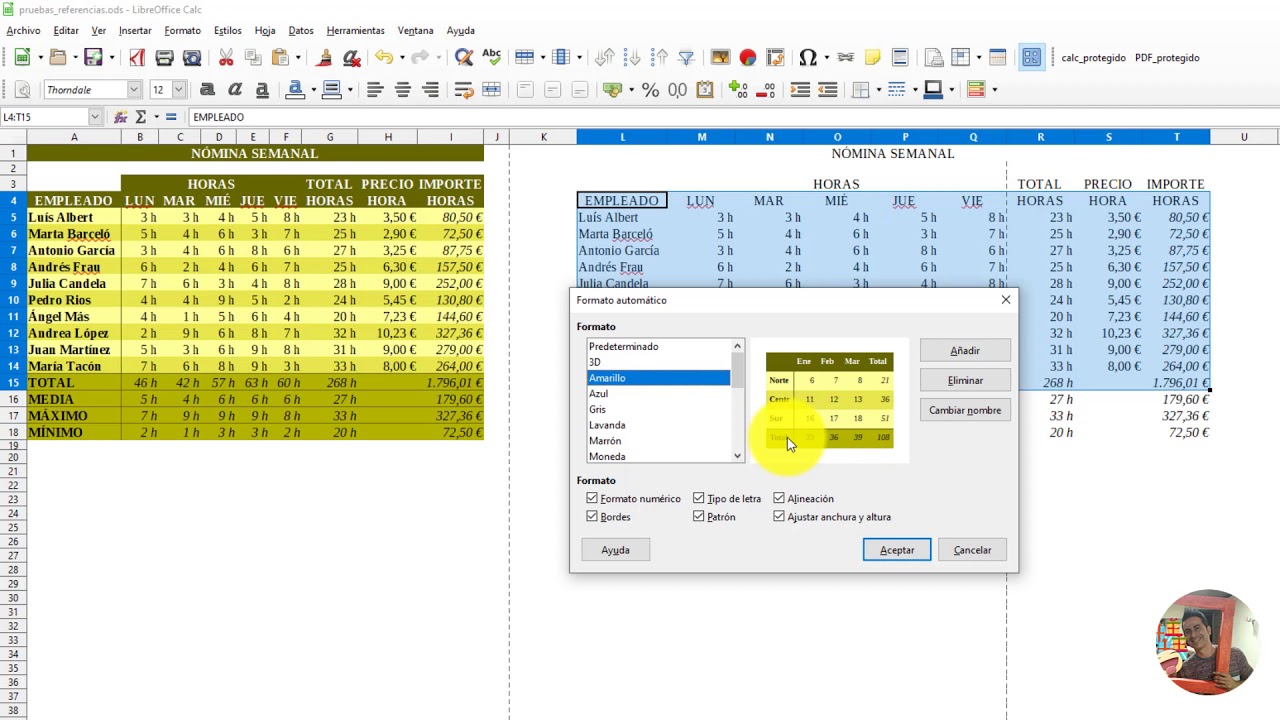Click the Print icon
The height and width of the screenshot is (720, 1280).
point(164,58)
